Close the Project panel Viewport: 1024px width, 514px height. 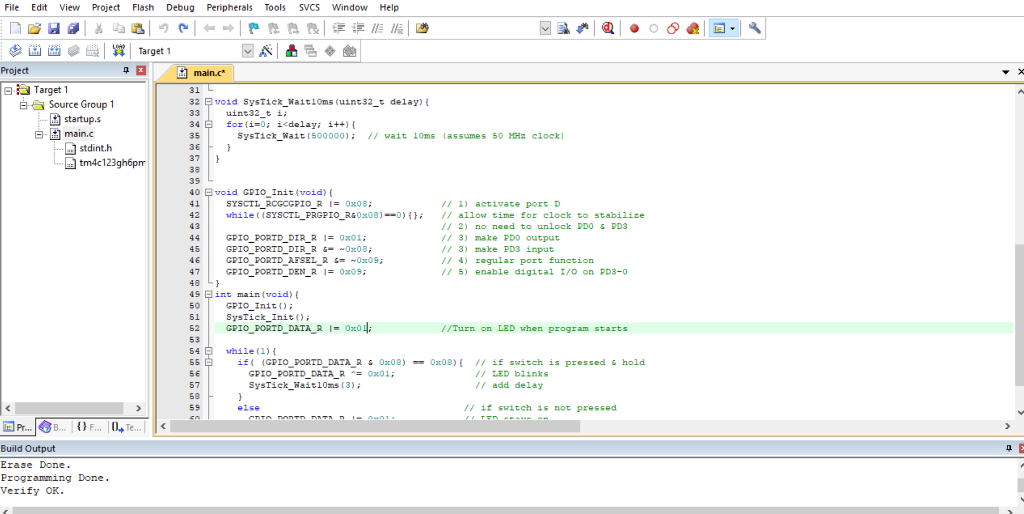click(x=140, y=71)
